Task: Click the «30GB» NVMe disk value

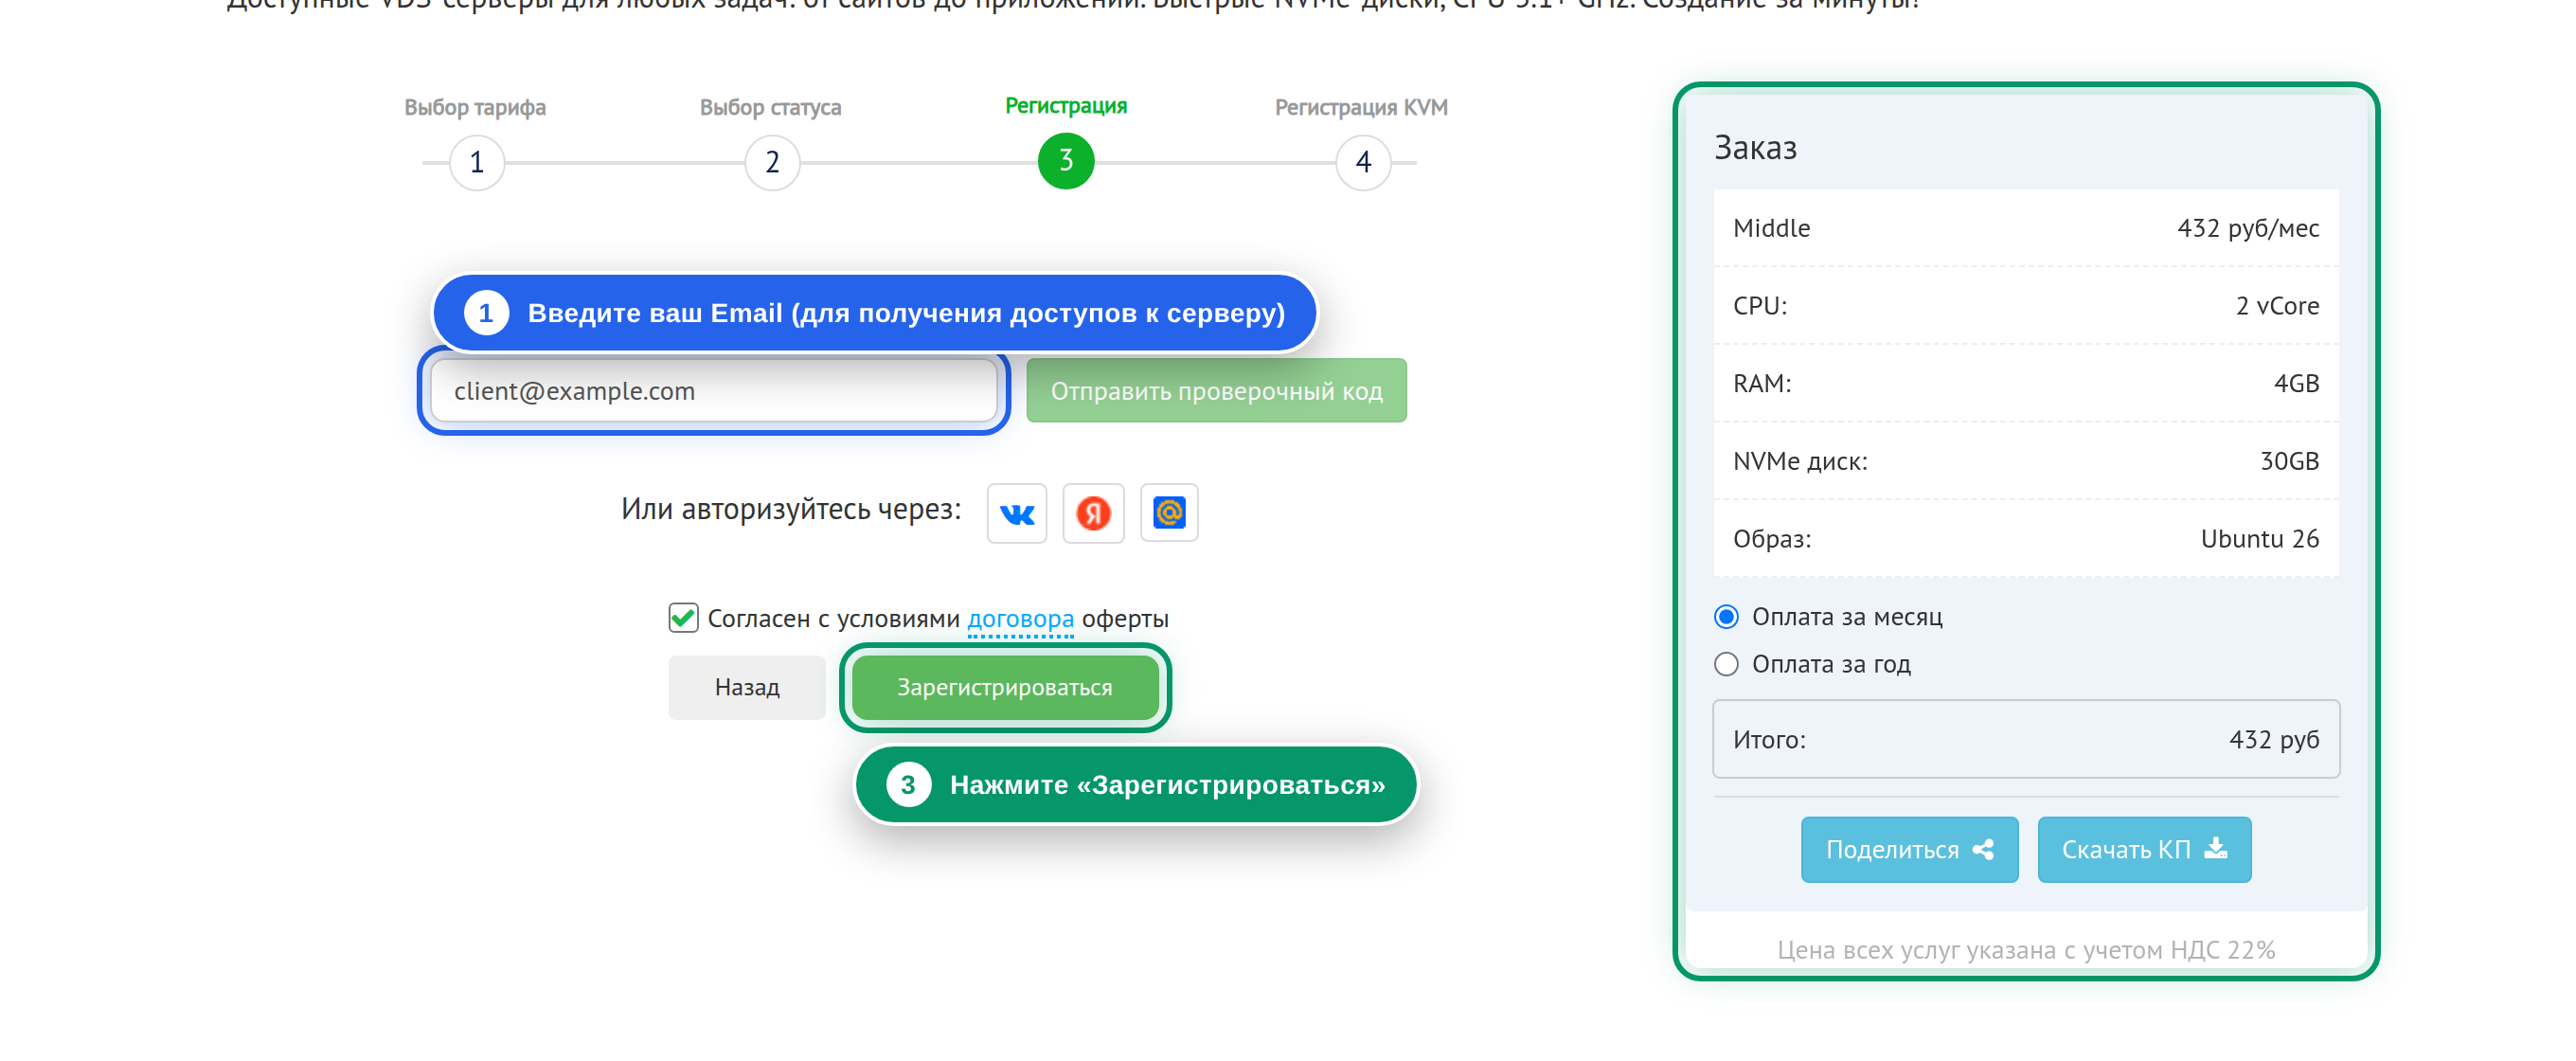Action: click(2289, 461)
